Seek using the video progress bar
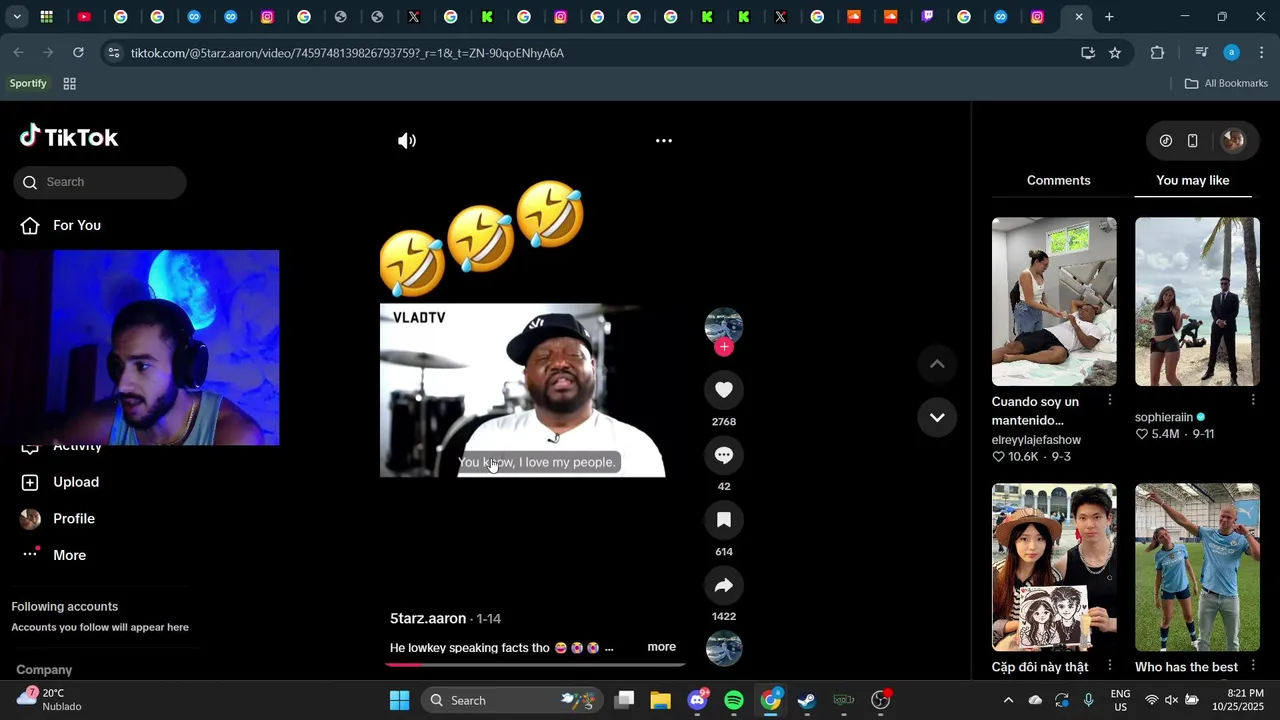1280x720 pixels. coord(535,663)
